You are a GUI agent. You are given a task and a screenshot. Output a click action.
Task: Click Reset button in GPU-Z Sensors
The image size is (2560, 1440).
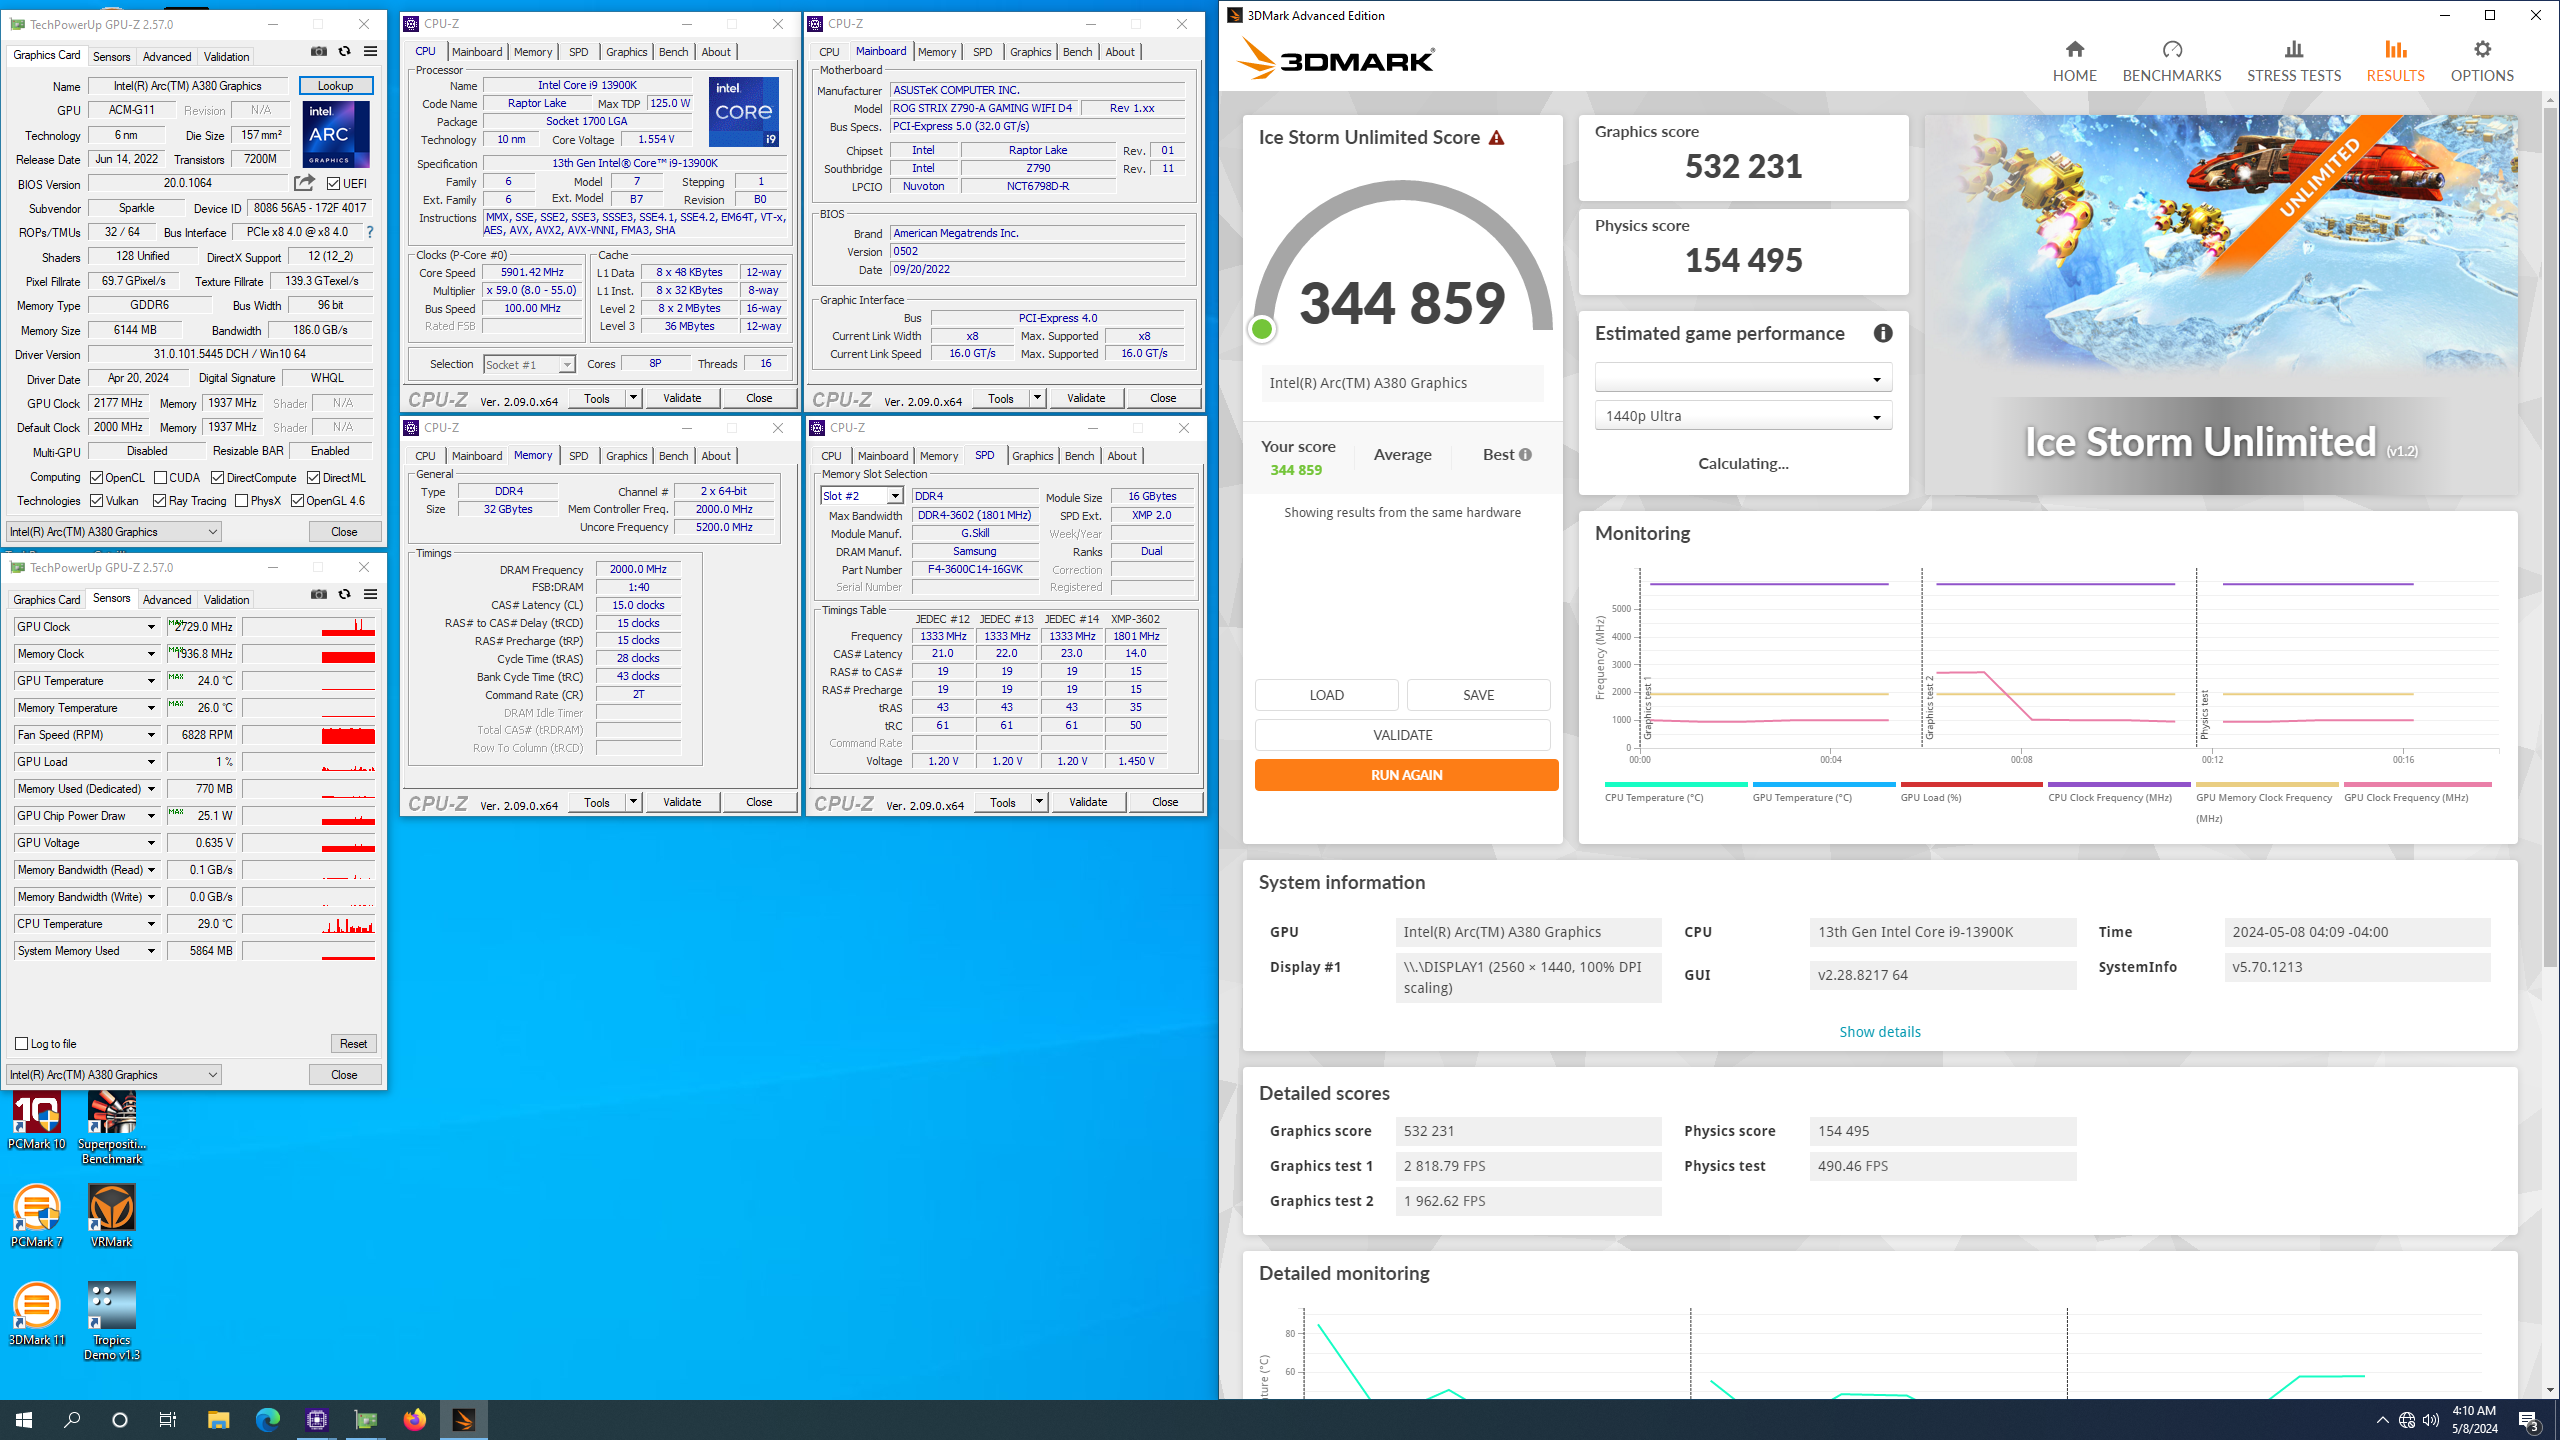coord(353,1044)
